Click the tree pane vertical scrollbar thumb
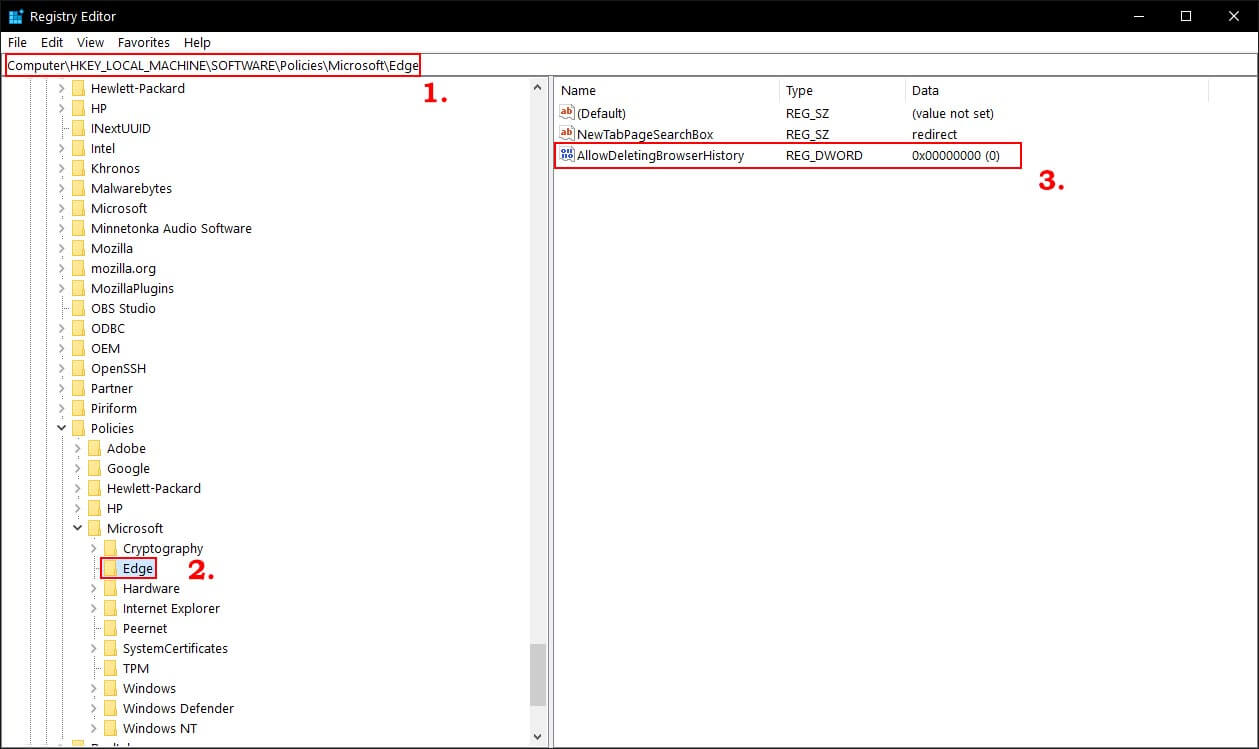The width and height of the screenshot is (1259, 749). coord(538,674)
